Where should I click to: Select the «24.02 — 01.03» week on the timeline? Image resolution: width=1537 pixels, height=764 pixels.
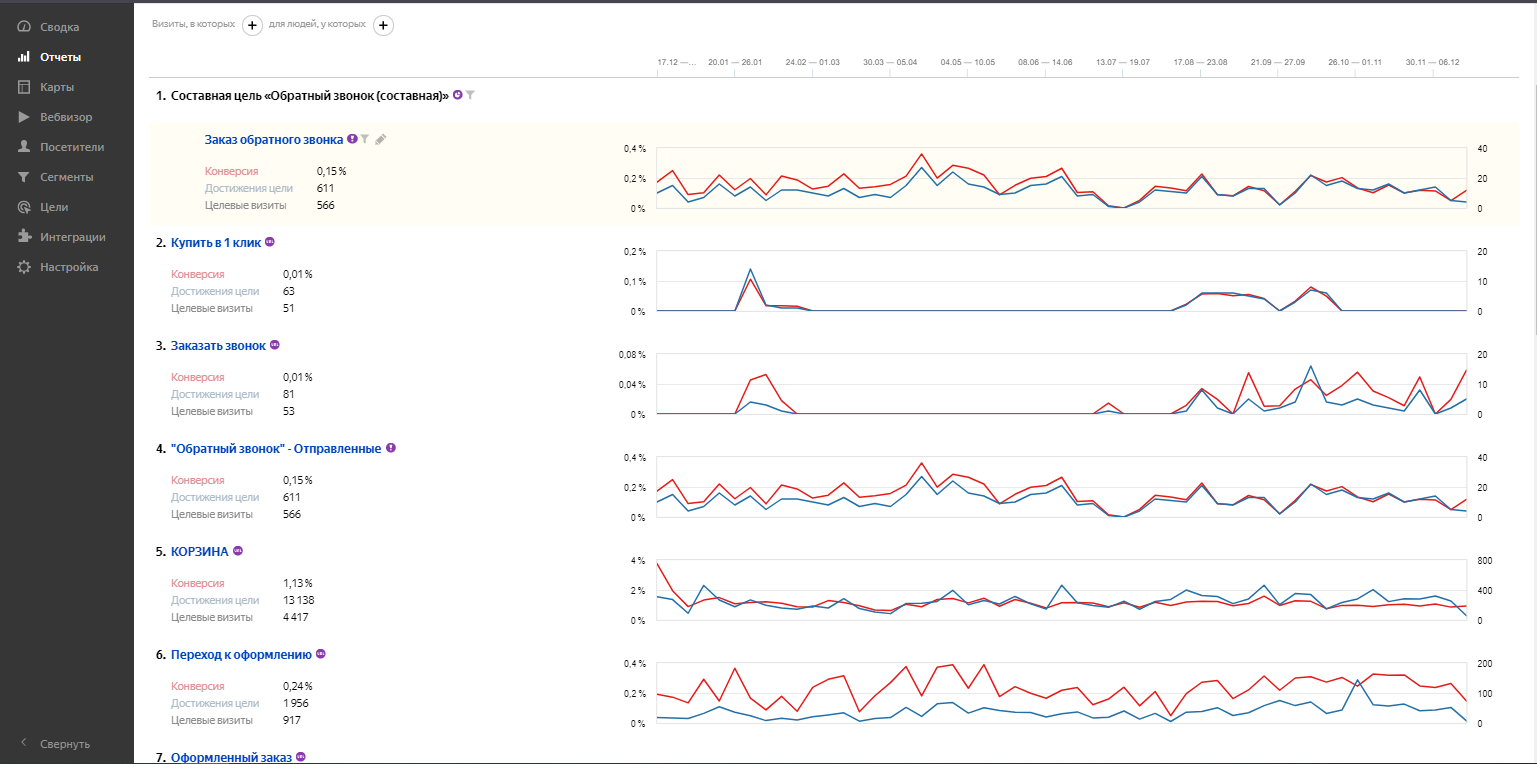click(813, 62)
